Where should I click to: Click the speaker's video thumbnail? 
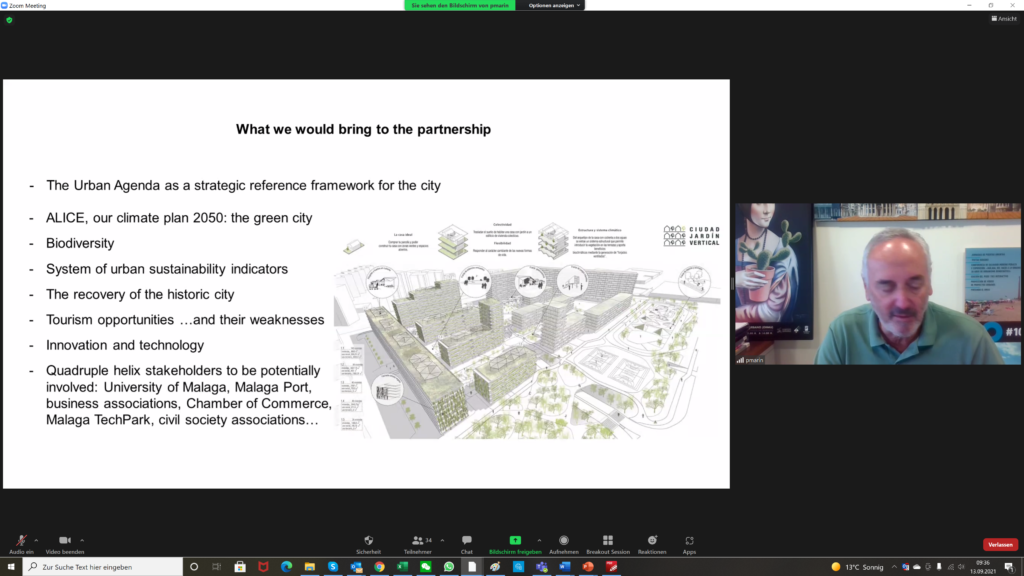878,285
